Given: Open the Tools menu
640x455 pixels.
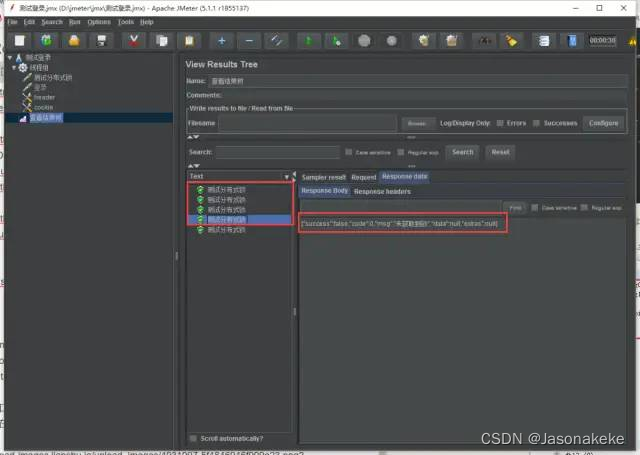Looking at the screenshot, I should coord(126,22).
